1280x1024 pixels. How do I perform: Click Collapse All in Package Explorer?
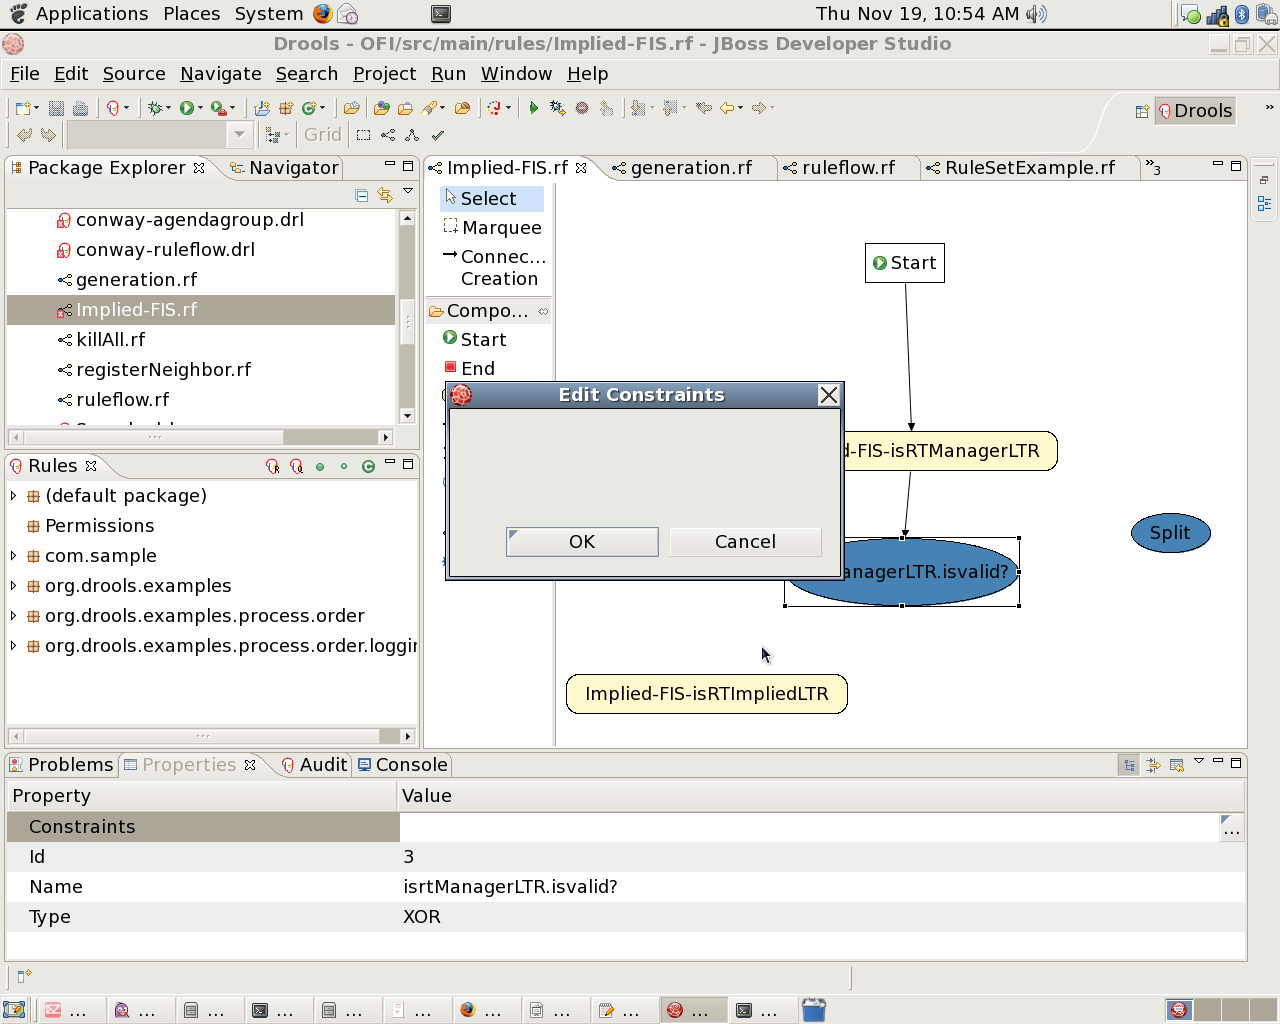pyautogui.click(x=362, y=196)
